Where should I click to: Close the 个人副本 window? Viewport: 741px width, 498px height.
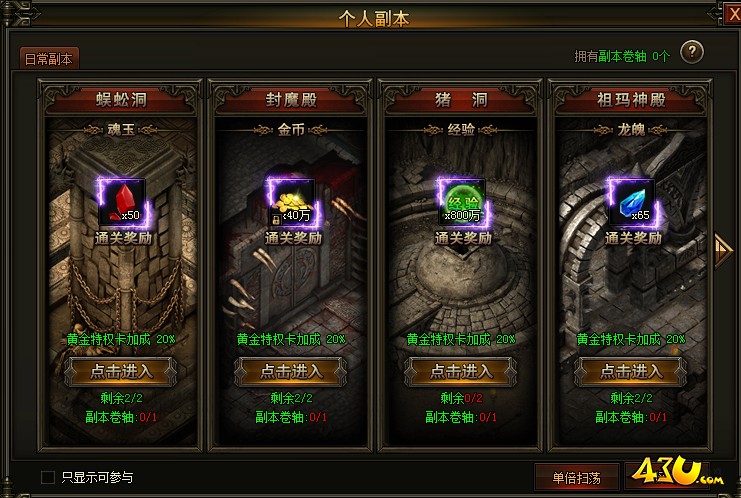click(x=733, y=14)
